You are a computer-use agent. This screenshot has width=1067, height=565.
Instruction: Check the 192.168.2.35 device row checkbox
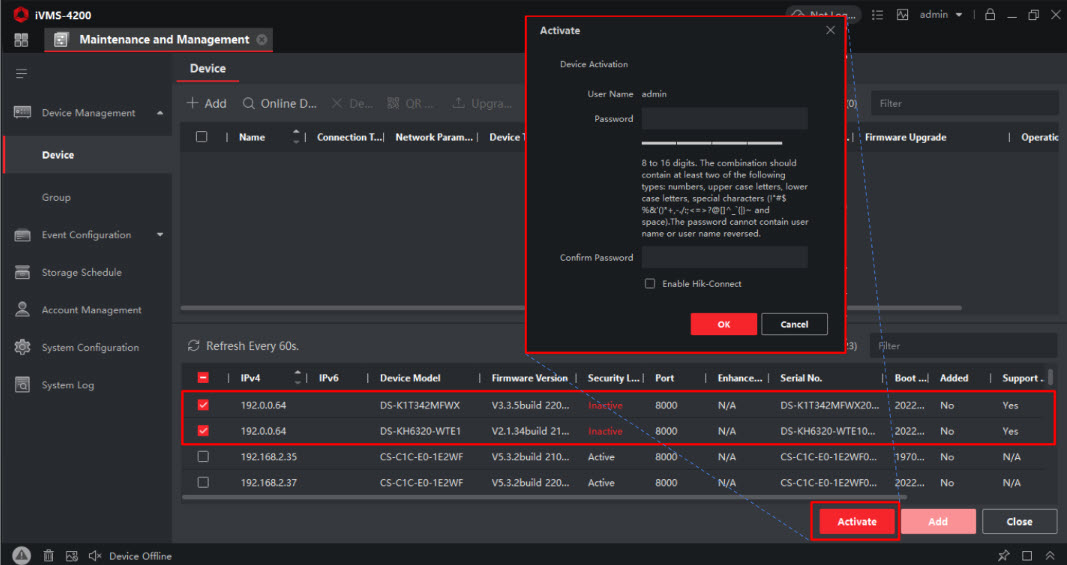point(203,457)
